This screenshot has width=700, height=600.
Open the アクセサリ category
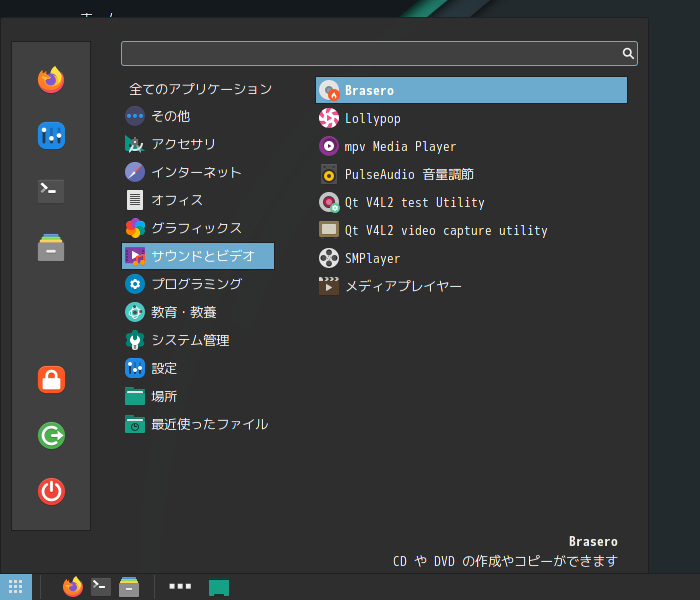click(x=198, y=144)
